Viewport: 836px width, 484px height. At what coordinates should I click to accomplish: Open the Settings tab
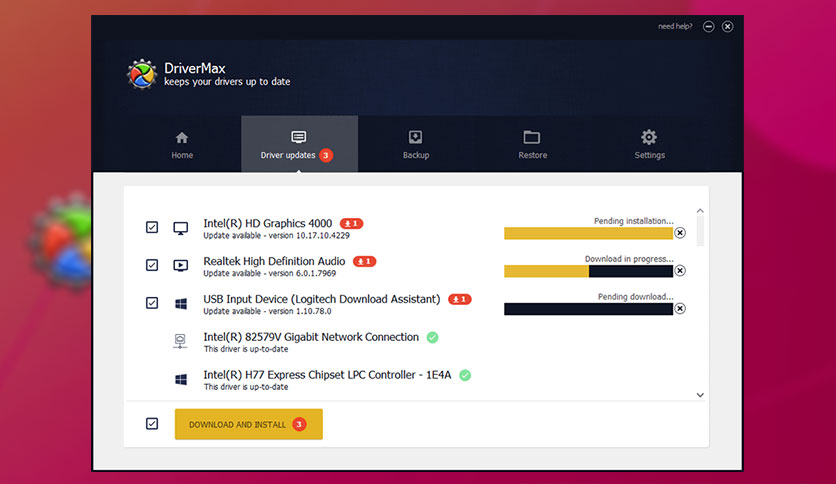pos(649,144)
